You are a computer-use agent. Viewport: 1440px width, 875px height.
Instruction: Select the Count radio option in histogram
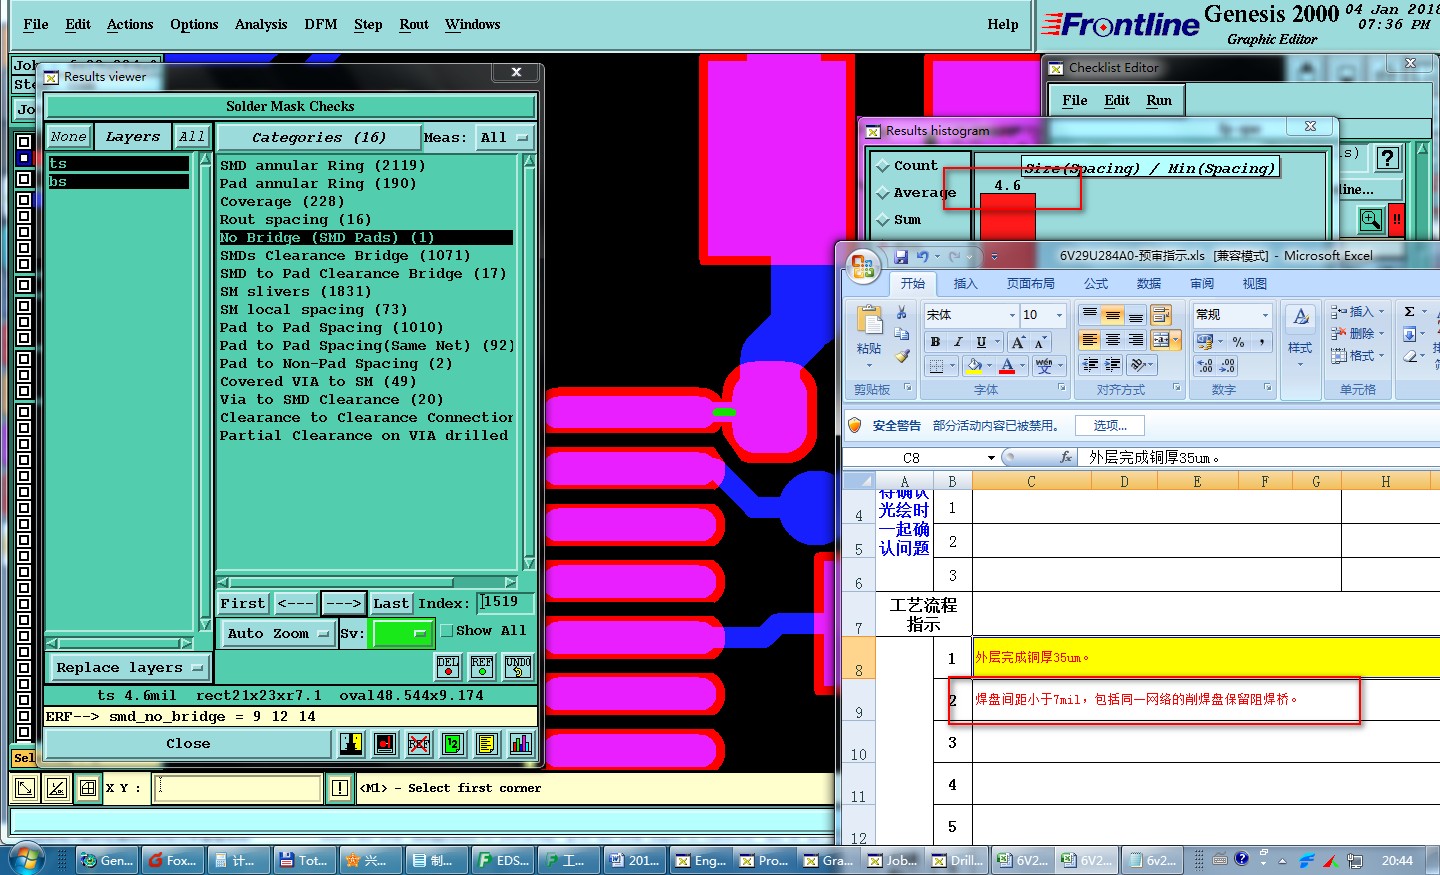pyautogui.click(x=882, y=166)
